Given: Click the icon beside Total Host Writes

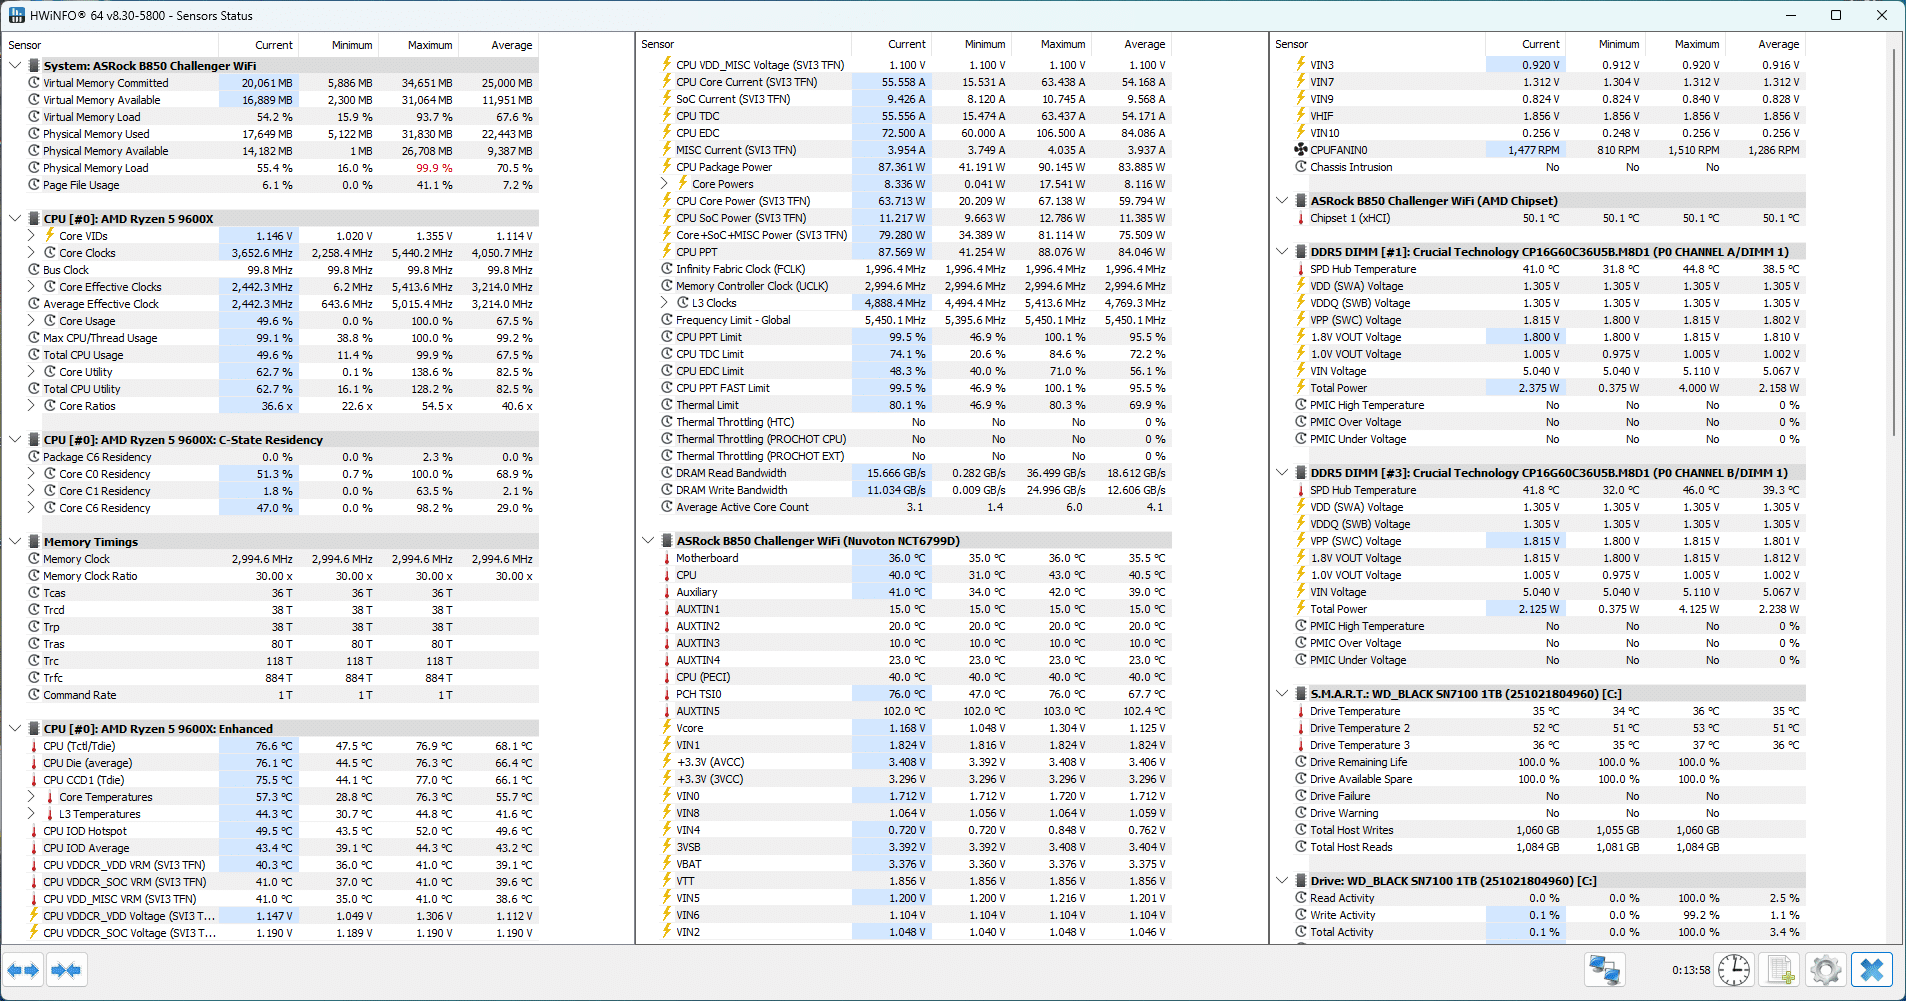Looking at the screenshot, I should tap(1301, 830).
